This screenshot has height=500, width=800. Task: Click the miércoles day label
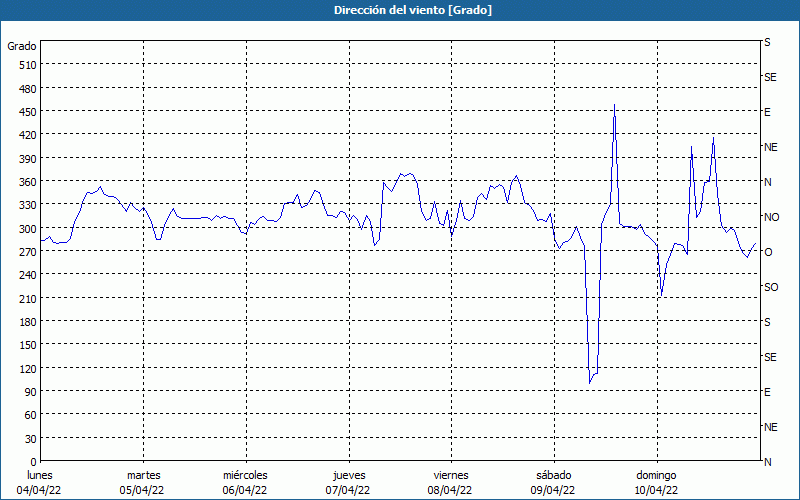245,475
